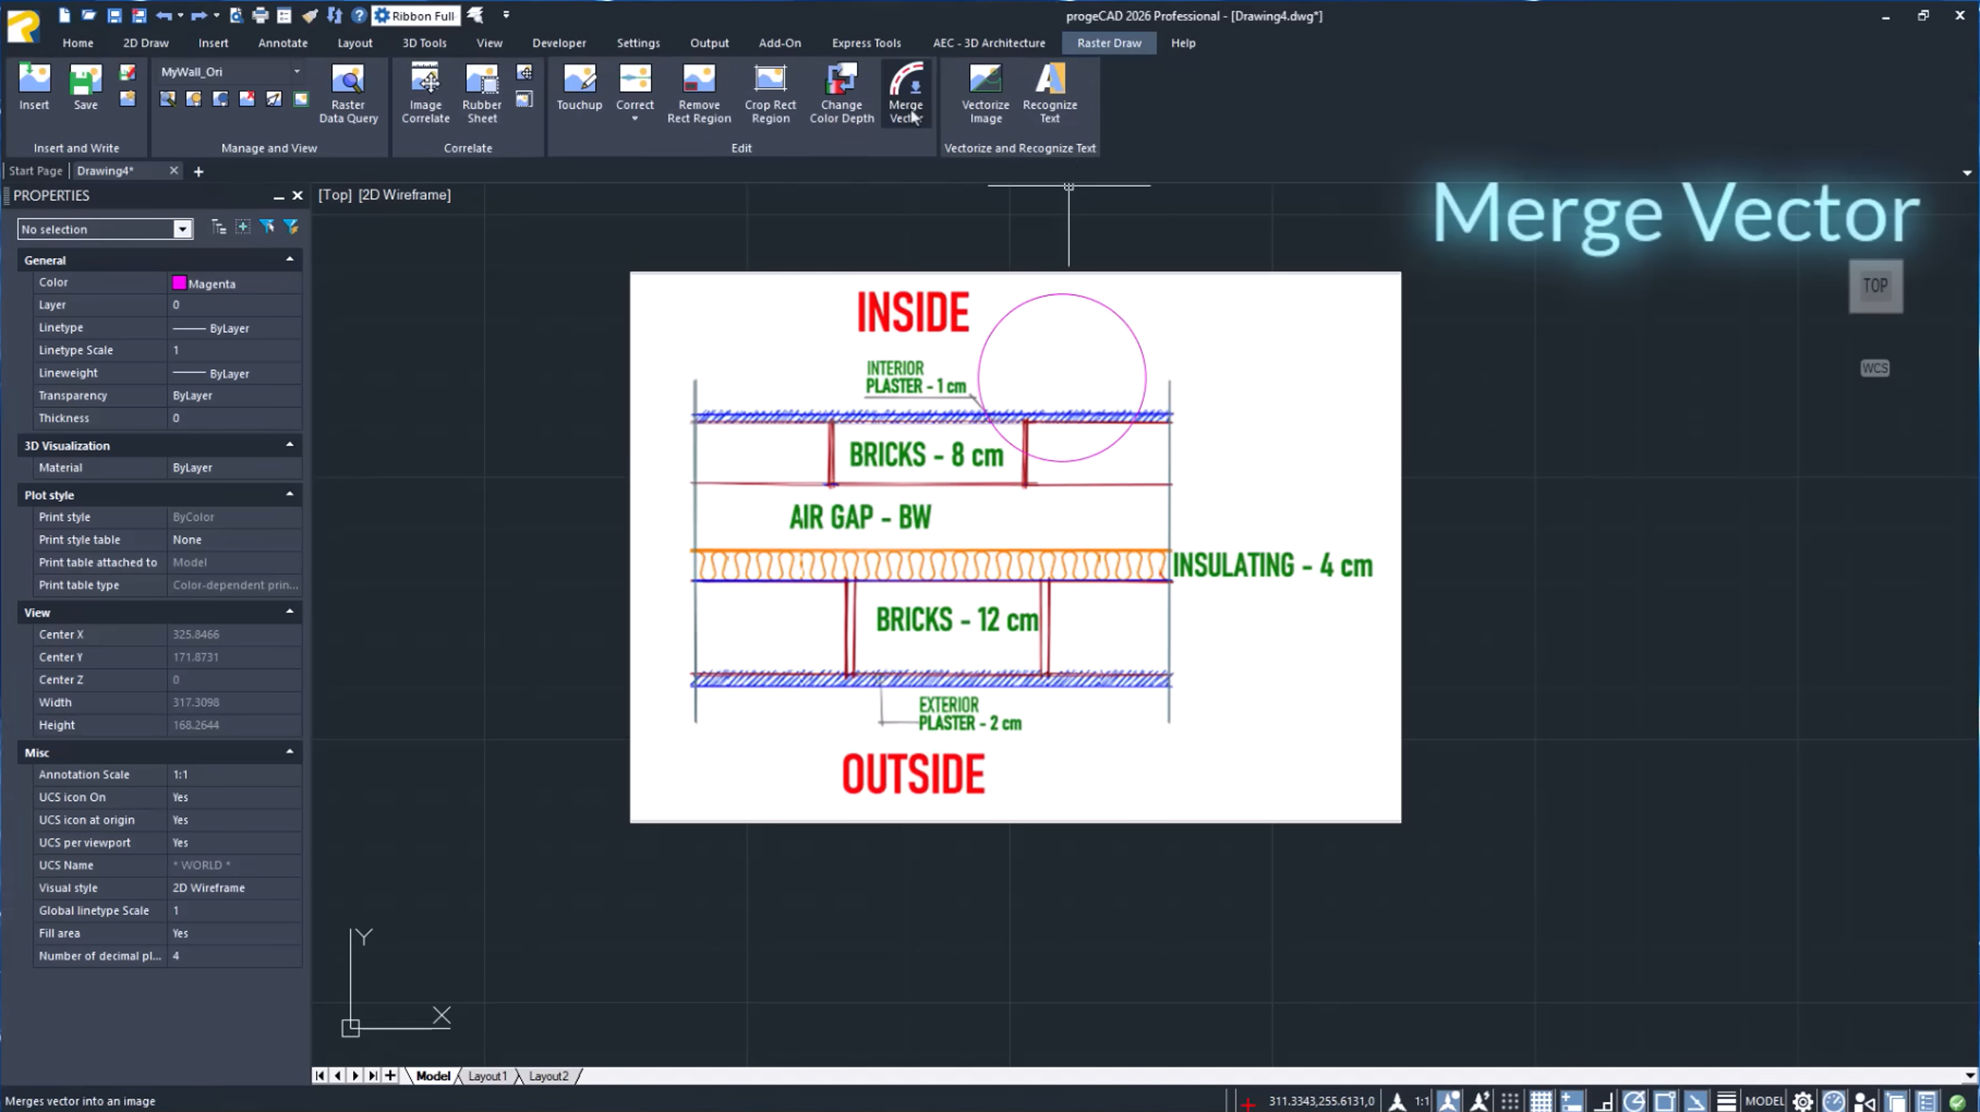Screen dimensions: 1980x1112
Task: Click the Print preview icon in quick access
Action: tap(236, 15)
